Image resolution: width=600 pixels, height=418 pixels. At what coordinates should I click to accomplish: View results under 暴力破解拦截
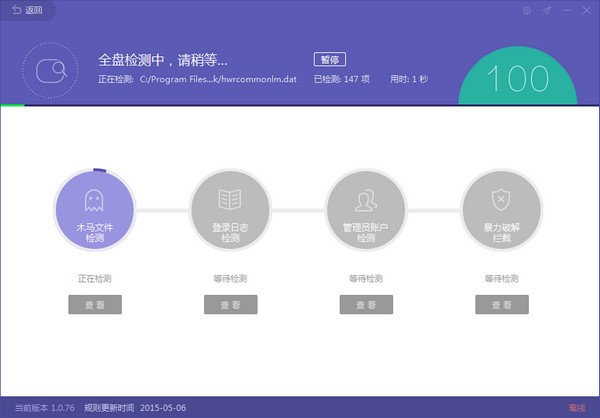pos(502,305)
